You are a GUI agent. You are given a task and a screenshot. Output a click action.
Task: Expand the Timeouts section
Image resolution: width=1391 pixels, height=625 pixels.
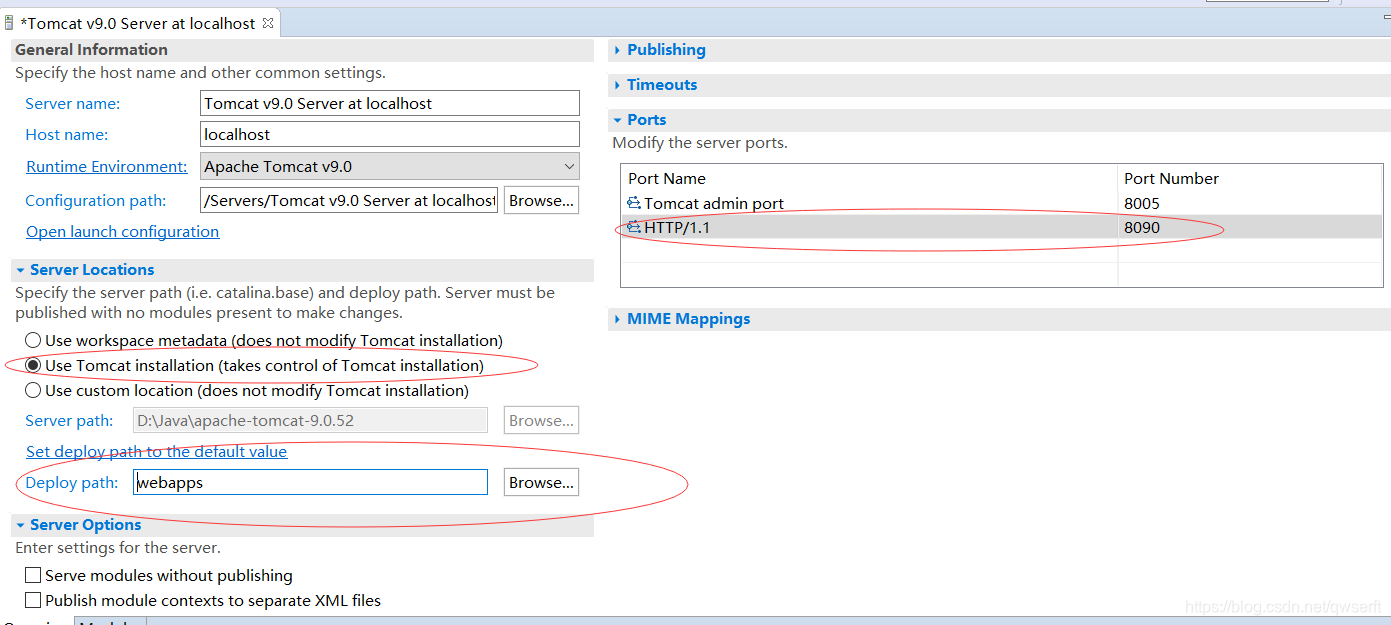[x=617, y=85]
